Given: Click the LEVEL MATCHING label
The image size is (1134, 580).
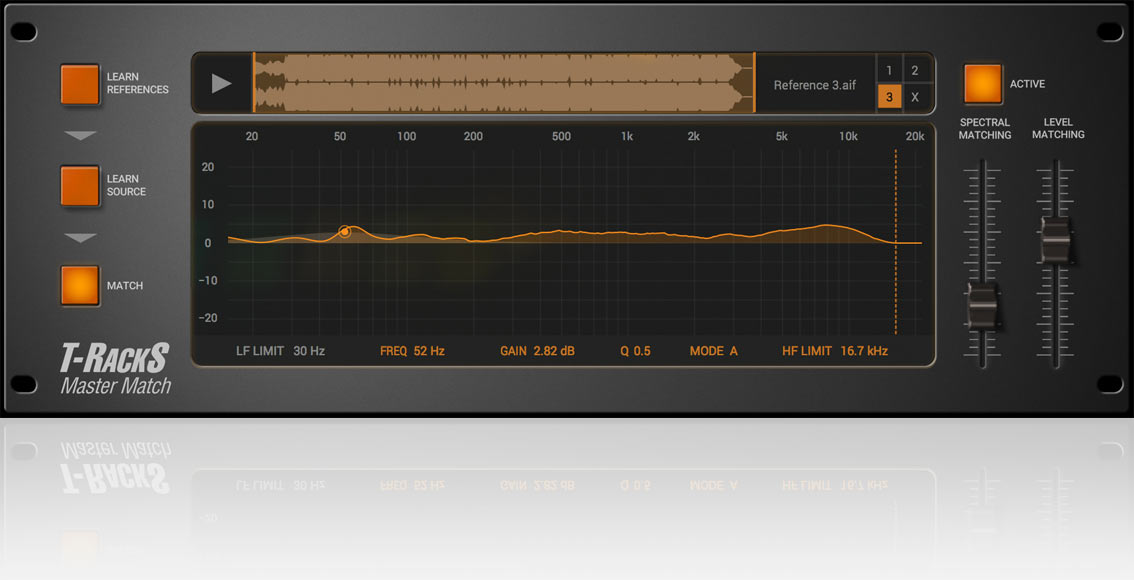Looking at the screenshot, I should click(1058, 128).
